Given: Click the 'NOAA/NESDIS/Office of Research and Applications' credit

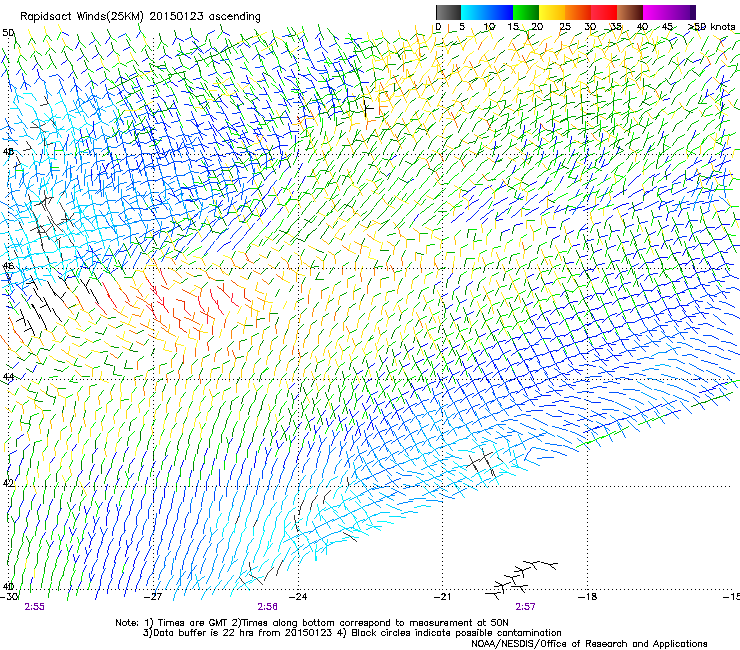Looking at the screenshot, I should (589, 644).
